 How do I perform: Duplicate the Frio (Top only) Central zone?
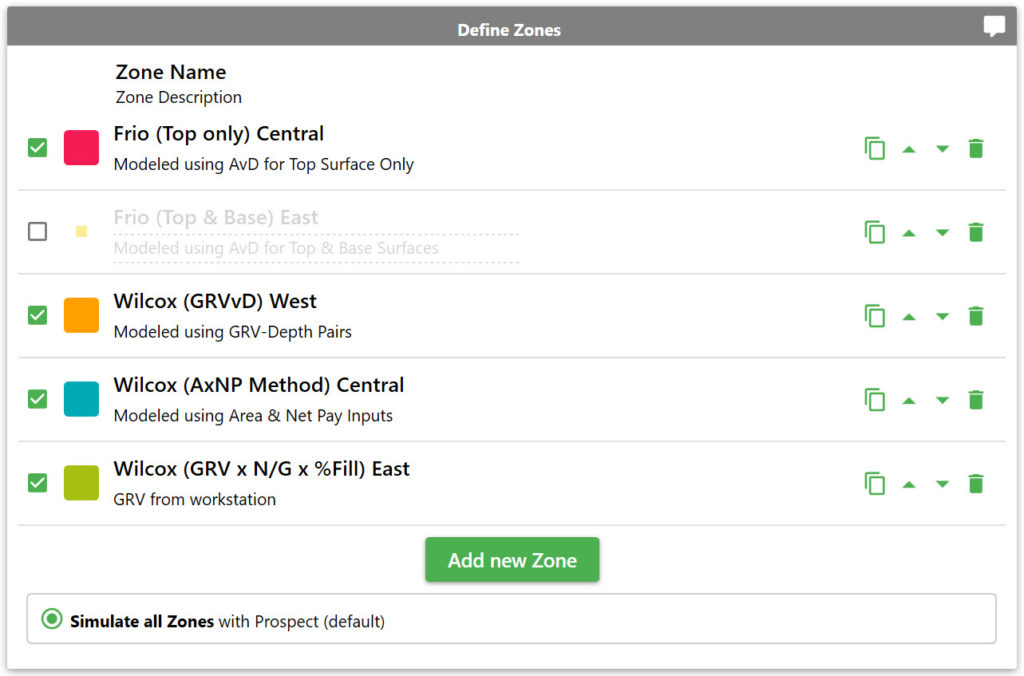[874, 148]
